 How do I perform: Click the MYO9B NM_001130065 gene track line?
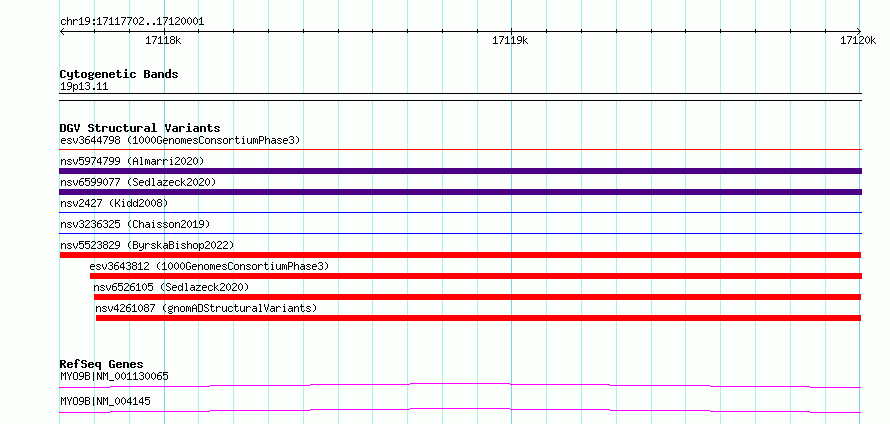(460, 385)
